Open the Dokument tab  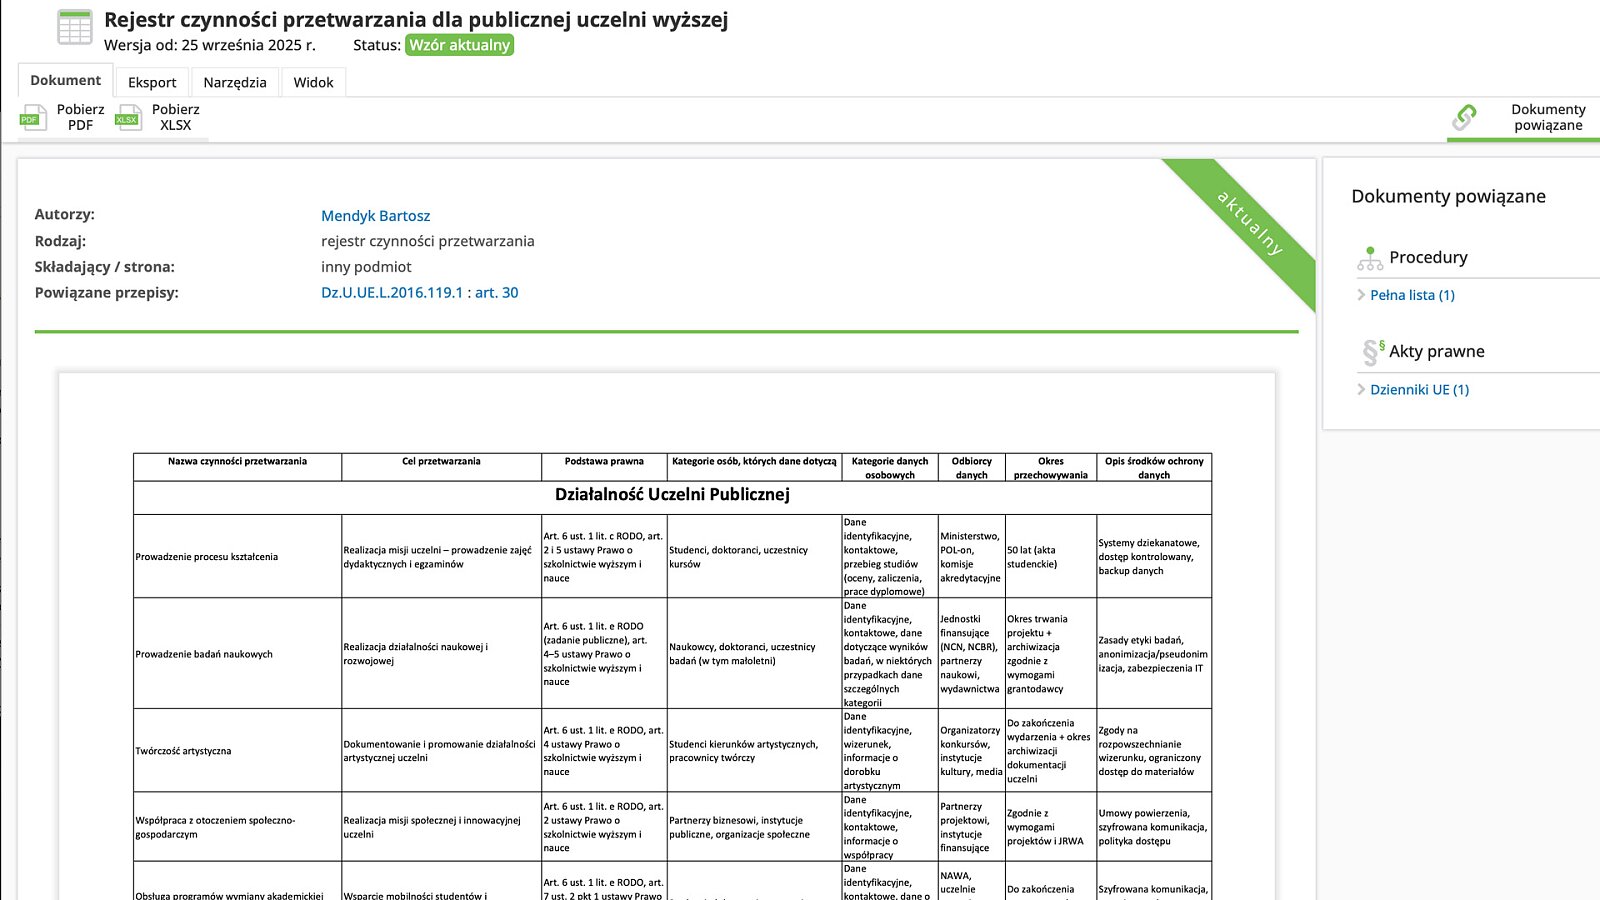pyautogui.click(x=65, y=81)
